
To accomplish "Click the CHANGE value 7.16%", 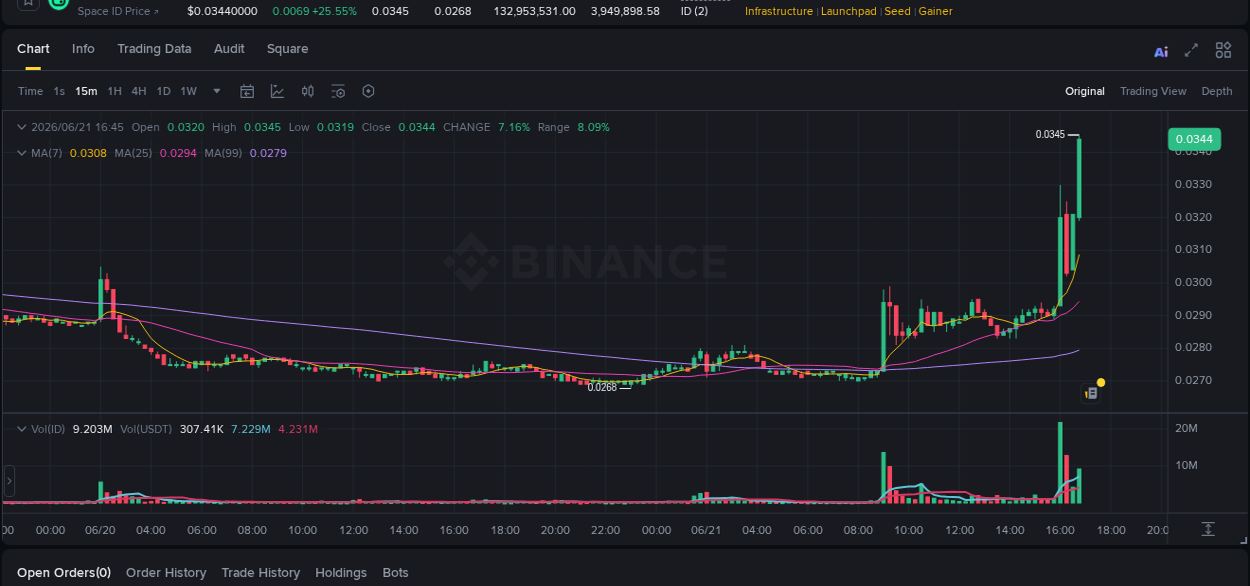I will coord(514,127).
